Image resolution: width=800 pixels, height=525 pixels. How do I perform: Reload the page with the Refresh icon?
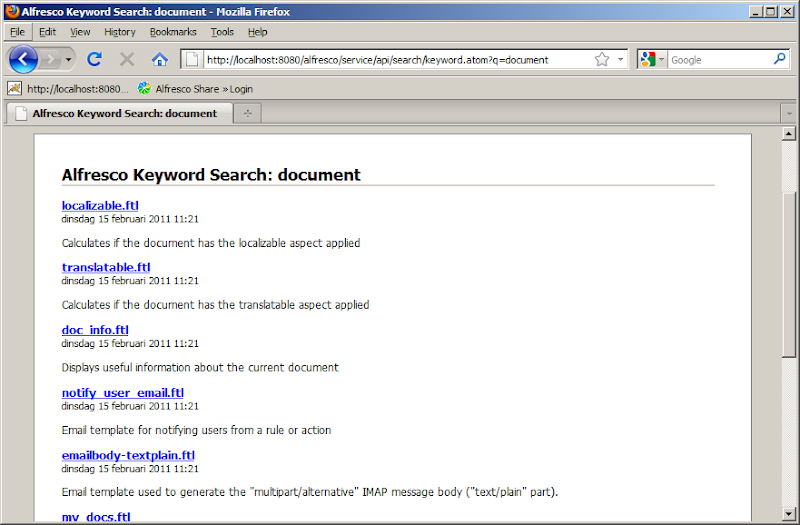click(x=94, y=60)
